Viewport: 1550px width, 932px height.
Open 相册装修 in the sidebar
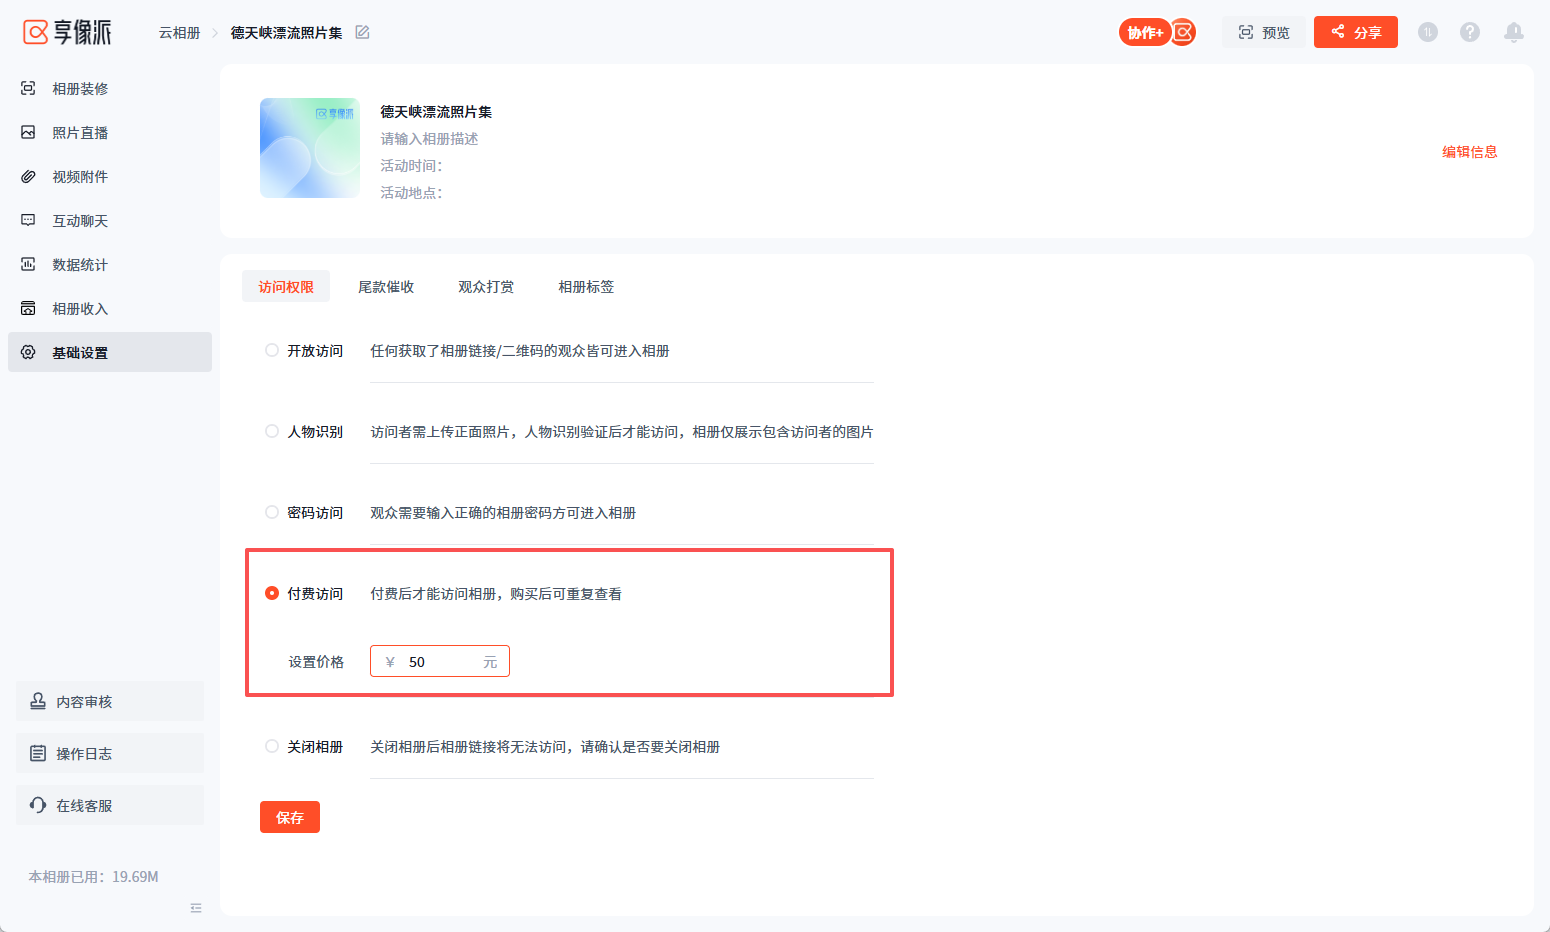pyautogui.click(x=80, y=89)
